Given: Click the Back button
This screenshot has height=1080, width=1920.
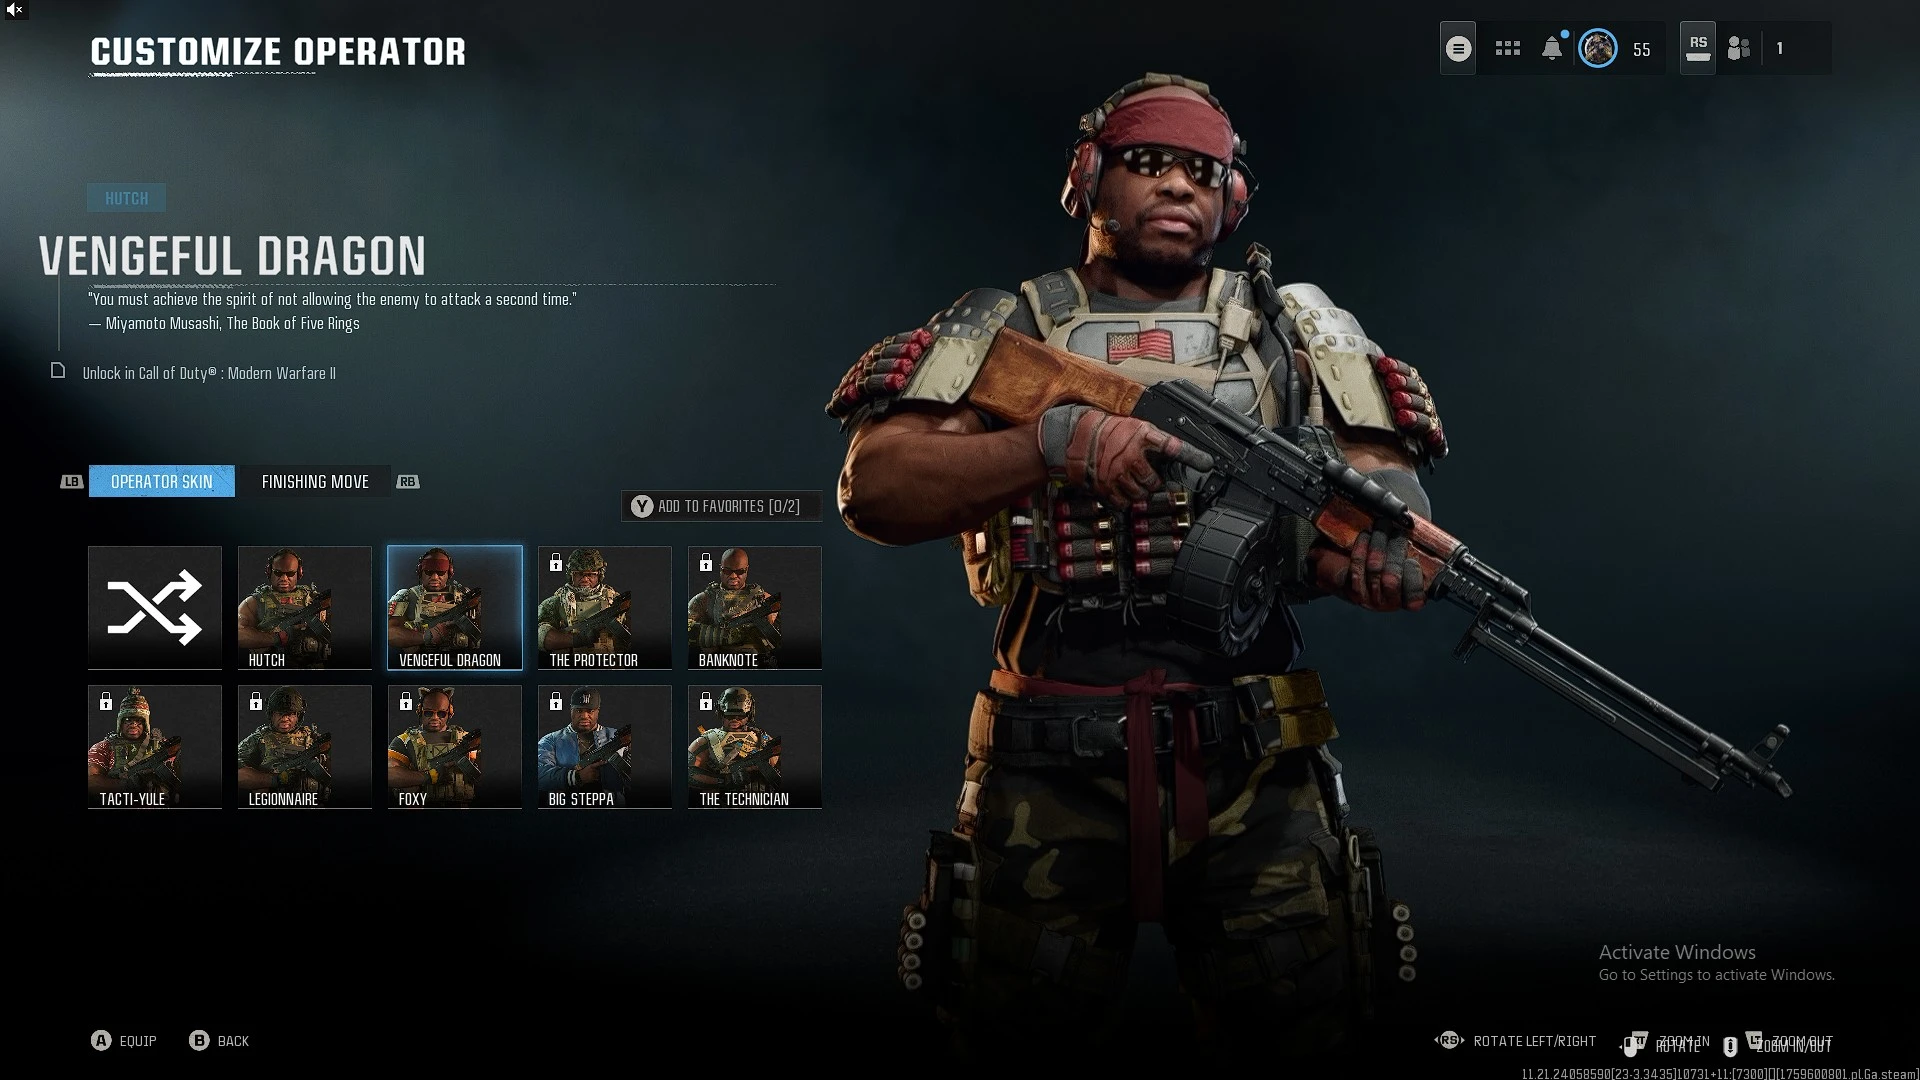Looking at the screenshot, I should (219, 1041).
